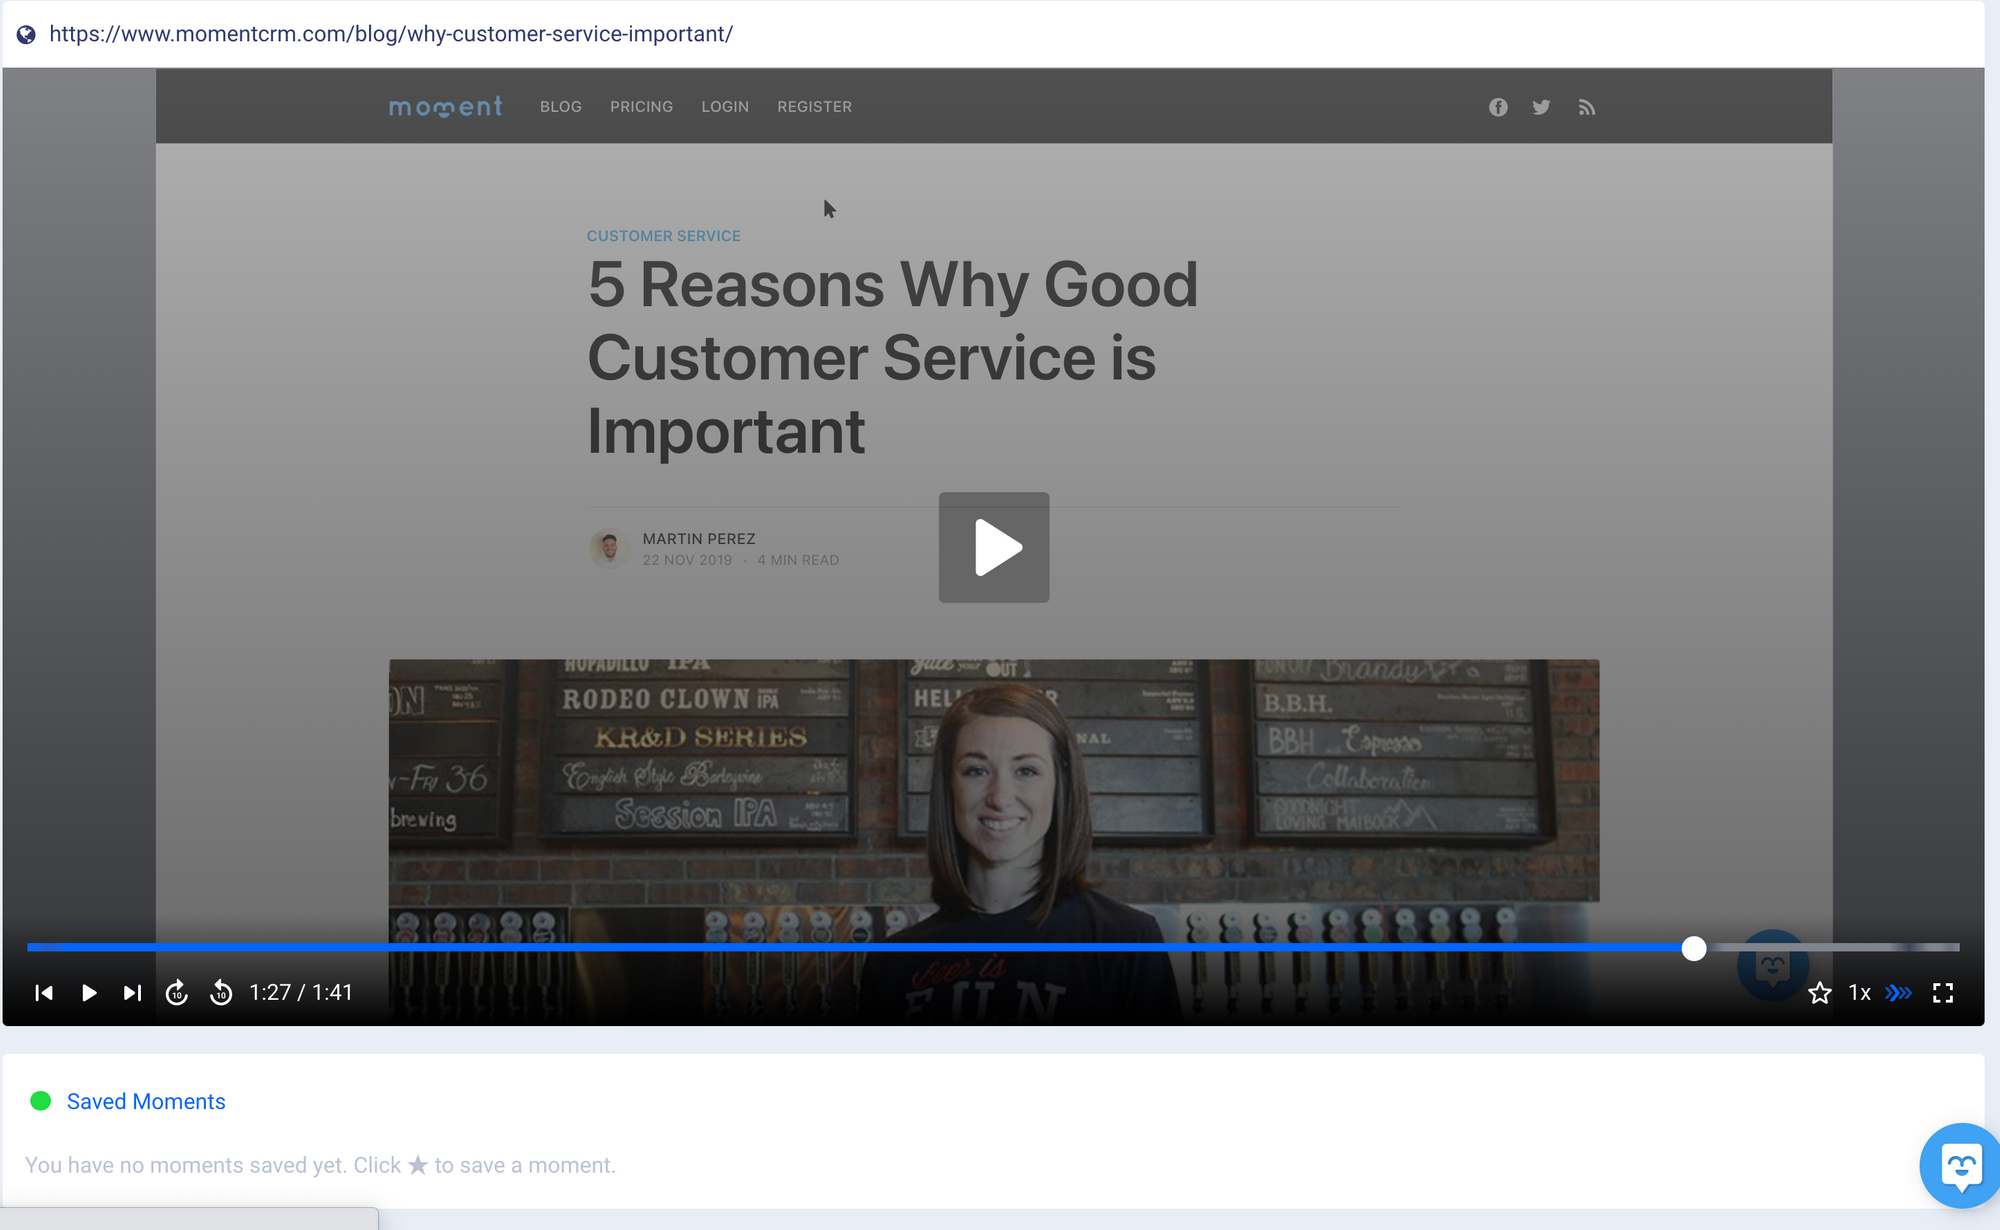Click the globe icon beside the URL

pos(27,34)
